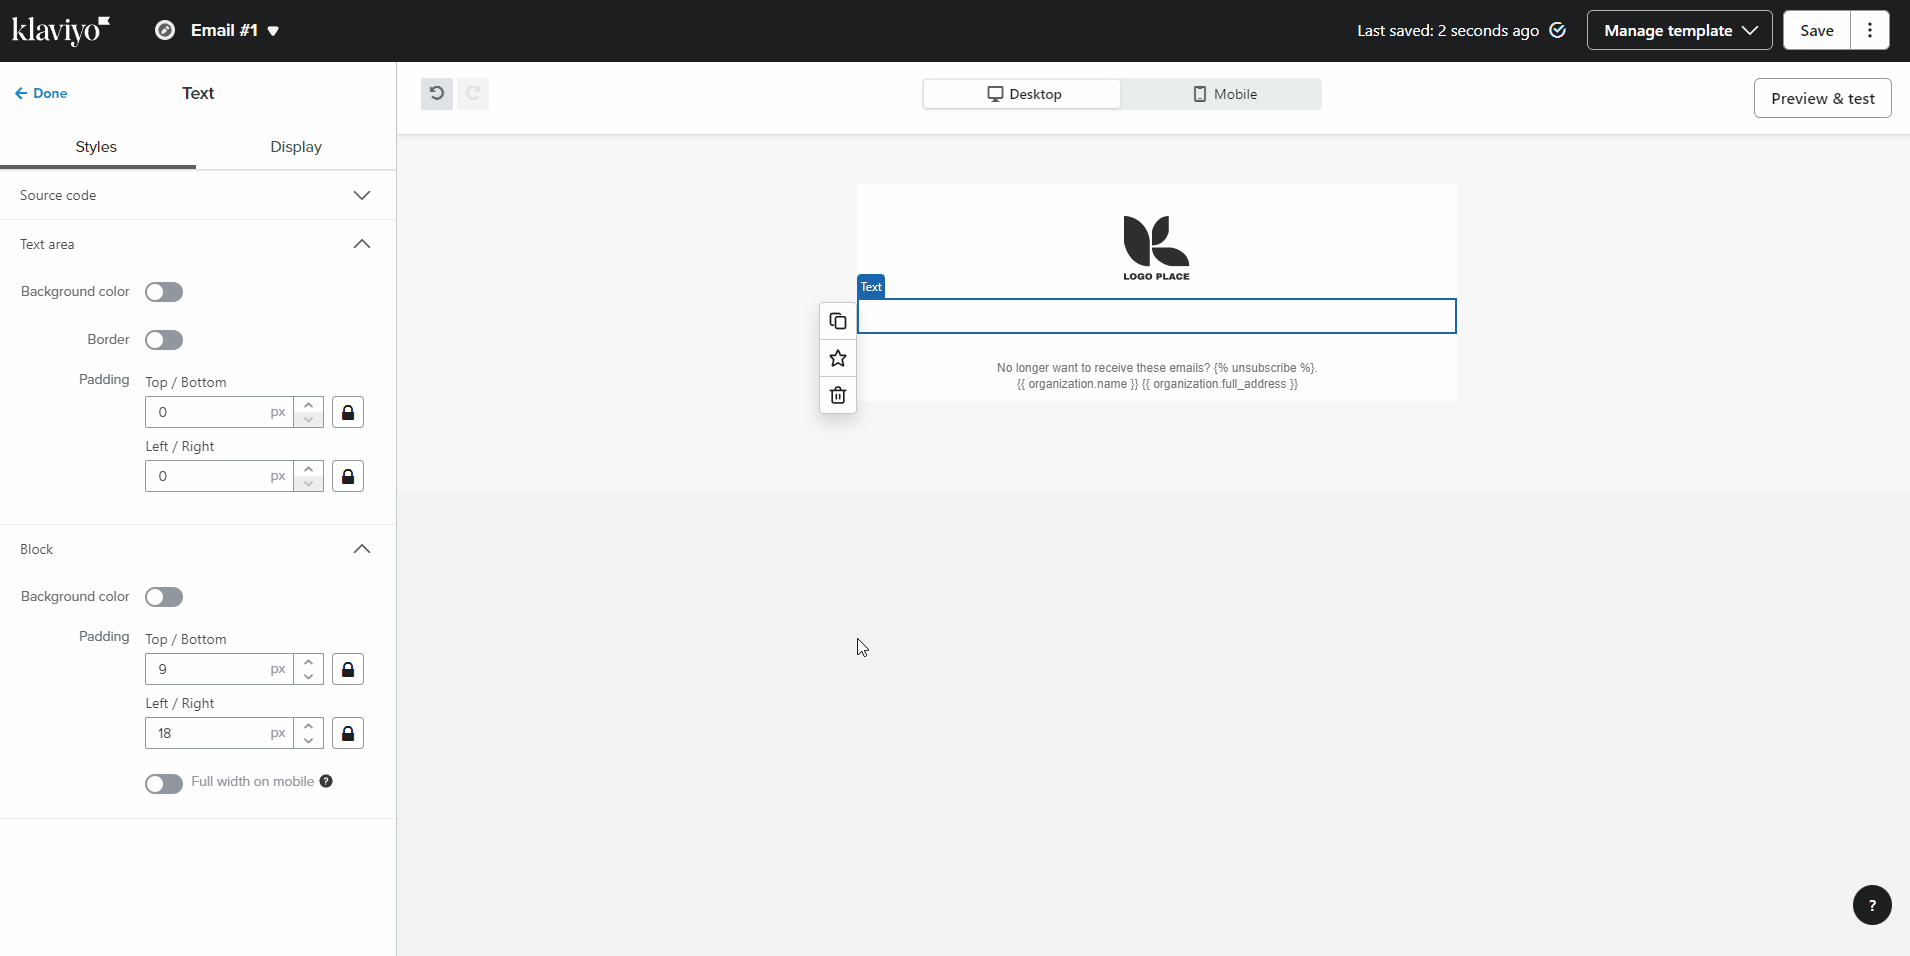Image resolution: width=1910 pixels, height=956 pixels.
Task: Expand the Source code section
Action: [198, 195]
